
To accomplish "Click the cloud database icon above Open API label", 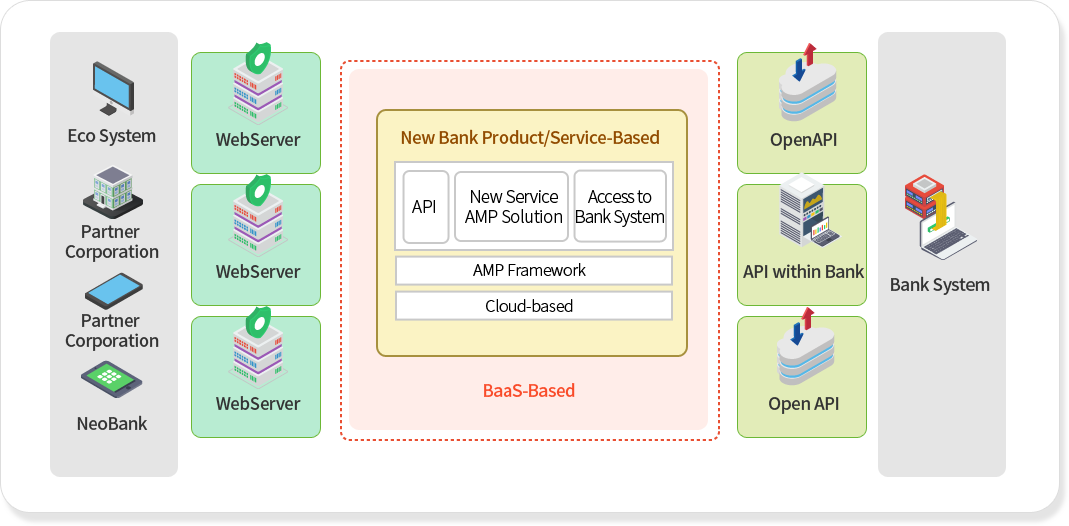I will 807,346.
